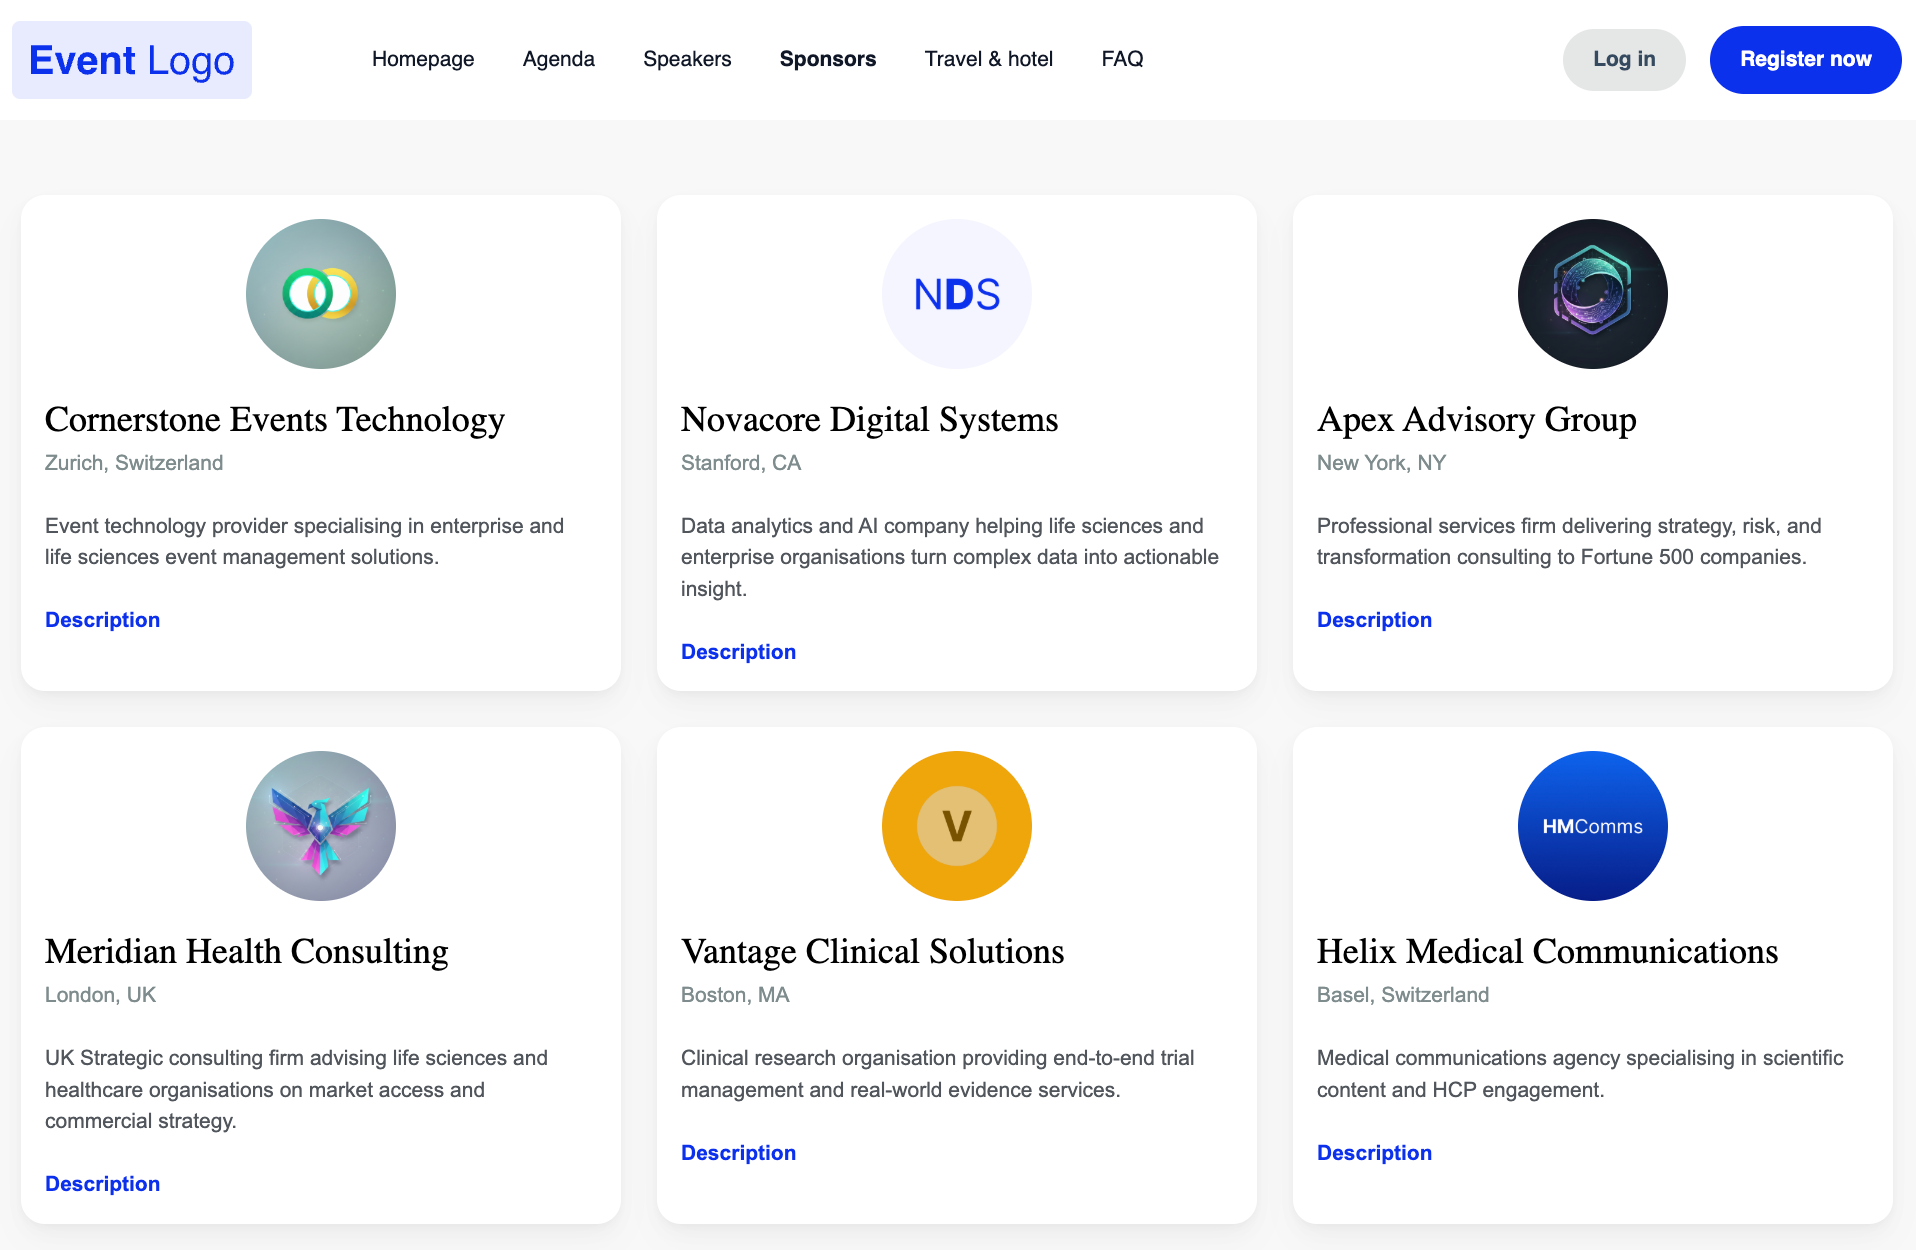Image resolution: width=1916 pixels, height=1250 pixels.
Task: Open Description link for Vantage Clinical Solutions
Action: coord(739,1153)
